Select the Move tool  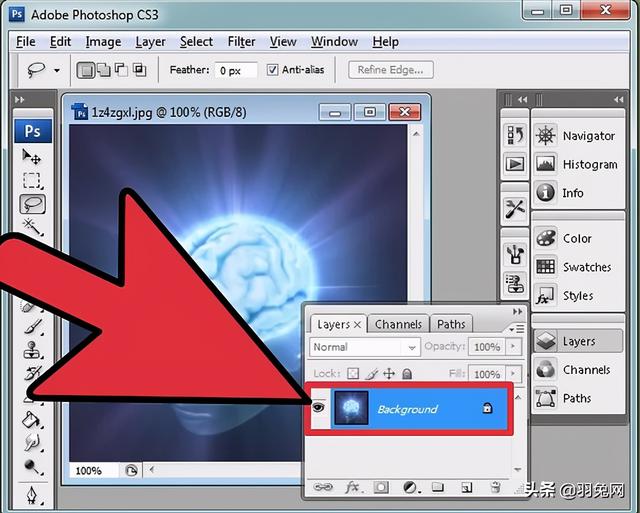click(32, 157)
